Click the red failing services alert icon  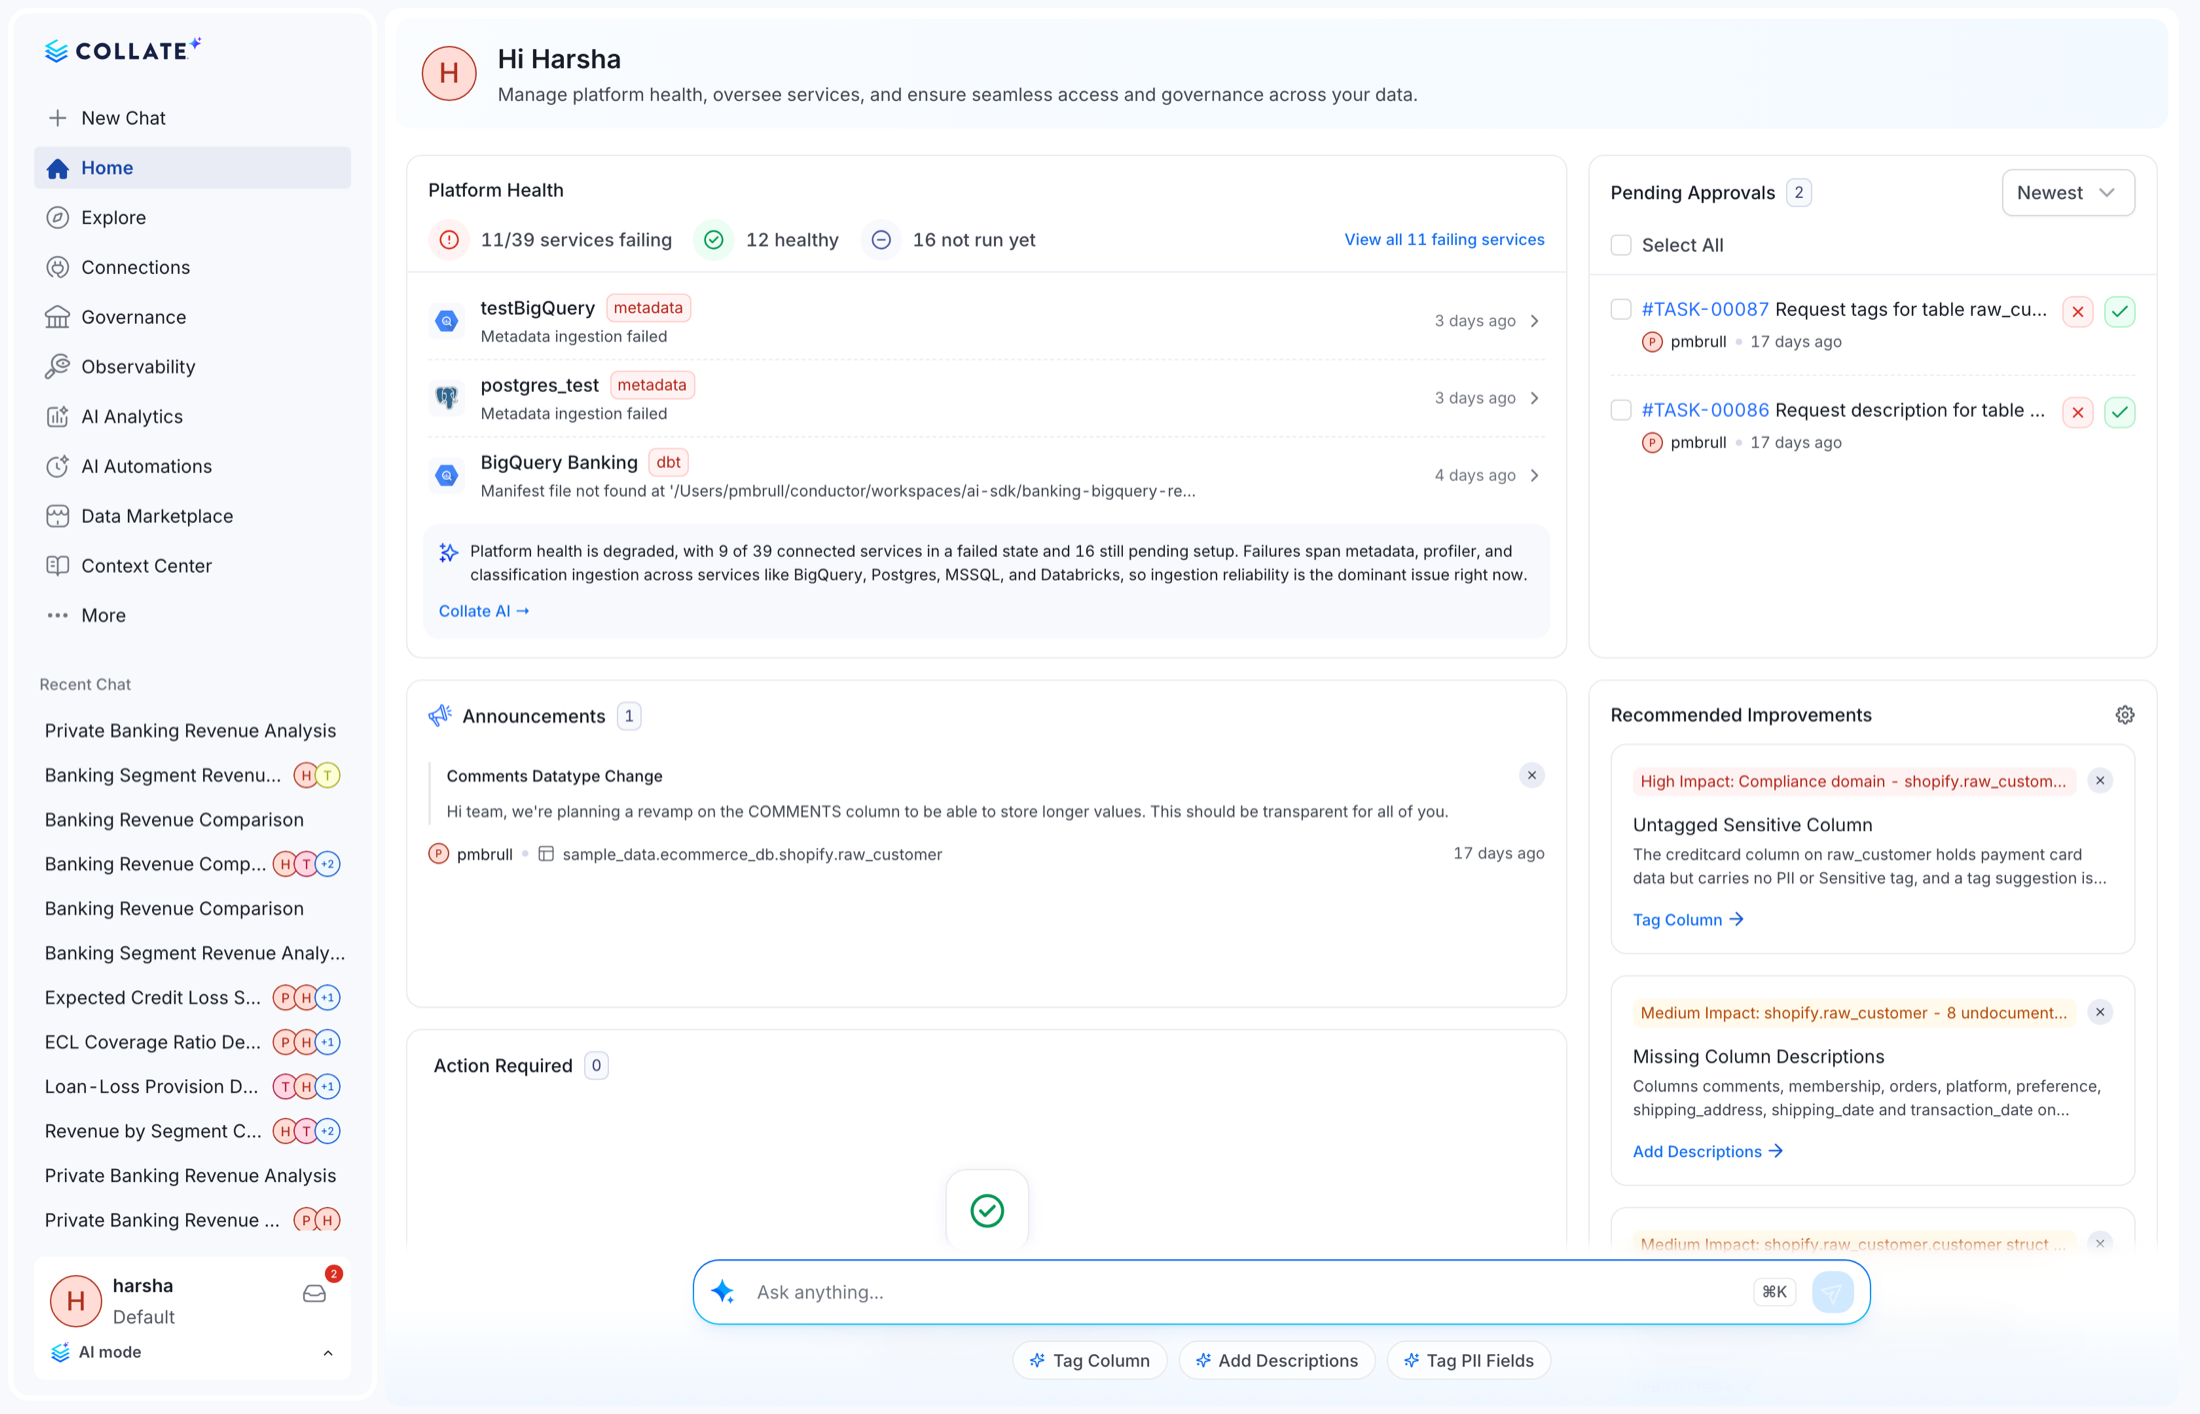click(449, 240)
